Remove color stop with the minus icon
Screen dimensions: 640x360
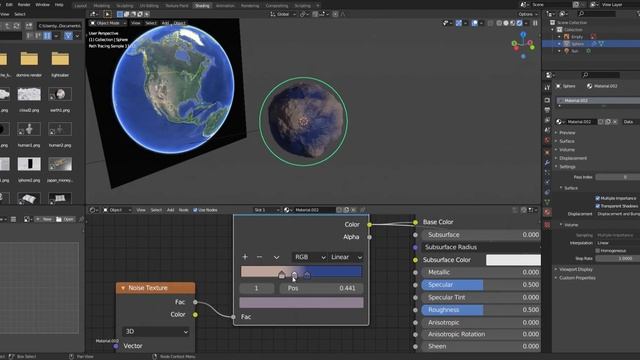260,257
